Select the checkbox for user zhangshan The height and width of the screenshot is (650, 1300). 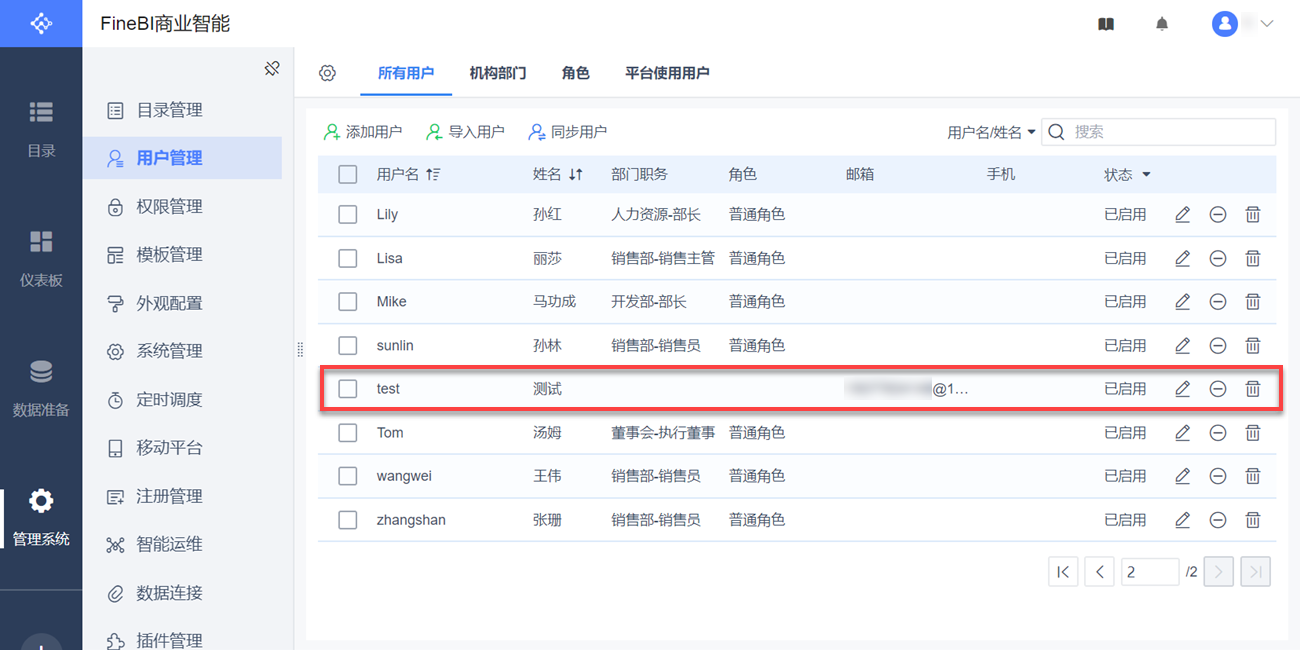[x=348, y=520]
